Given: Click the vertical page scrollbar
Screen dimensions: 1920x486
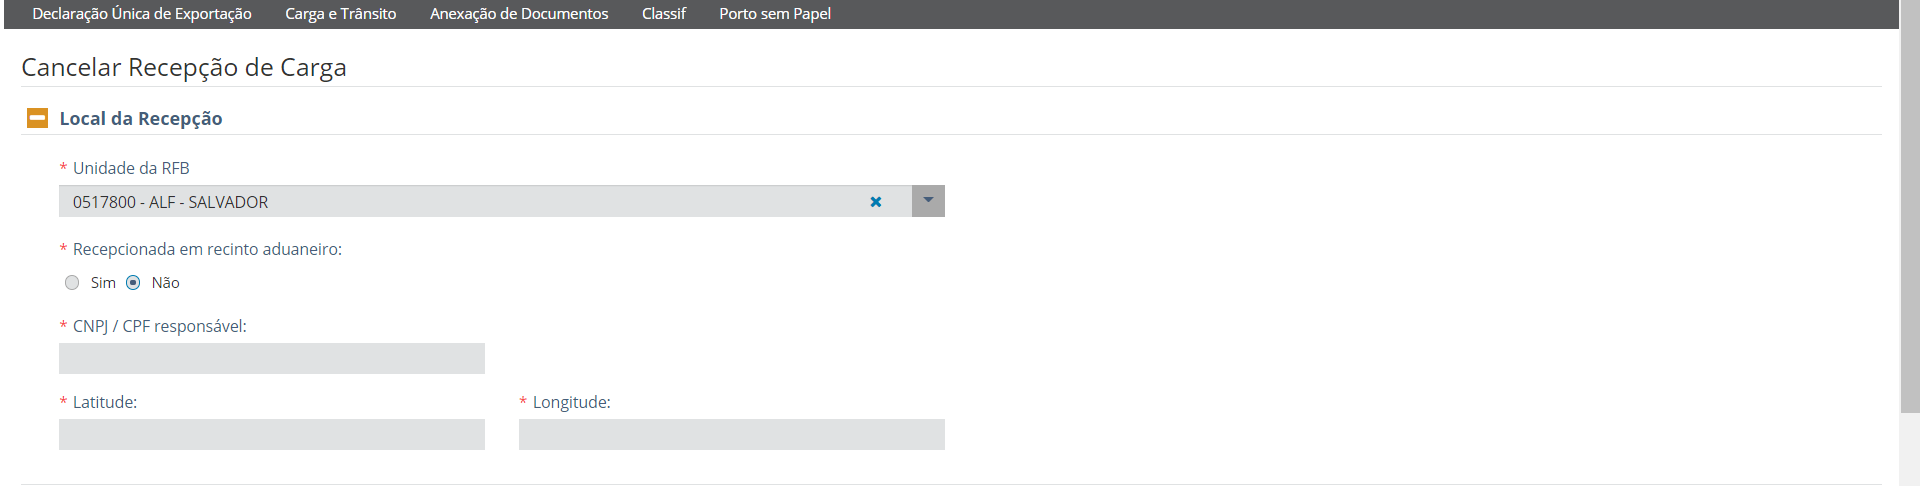Looking at the screenshot, I should (x=1909, y=220).
